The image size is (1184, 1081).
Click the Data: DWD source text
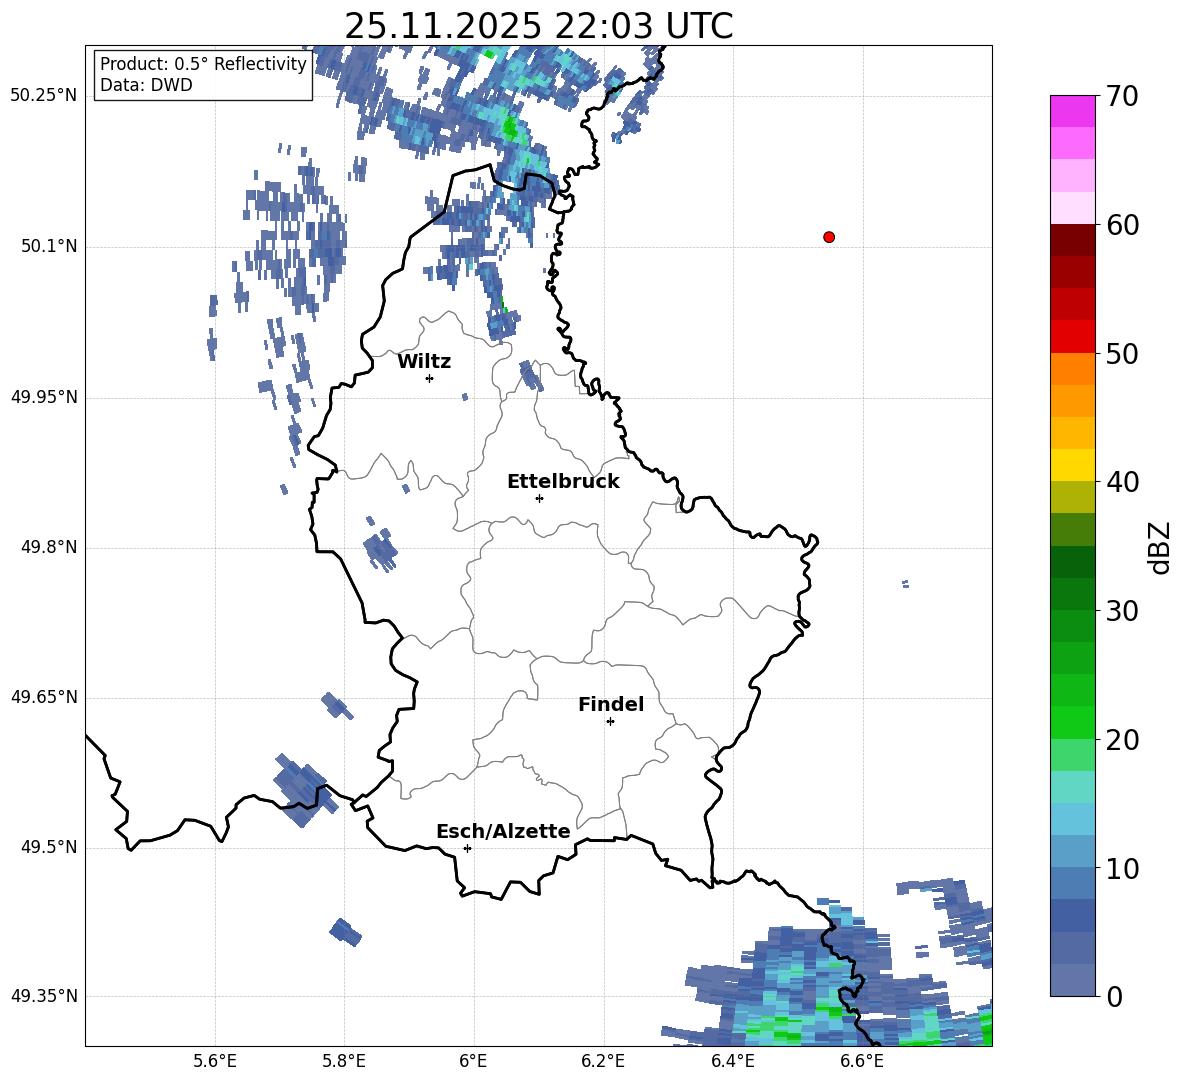[146, 85]
